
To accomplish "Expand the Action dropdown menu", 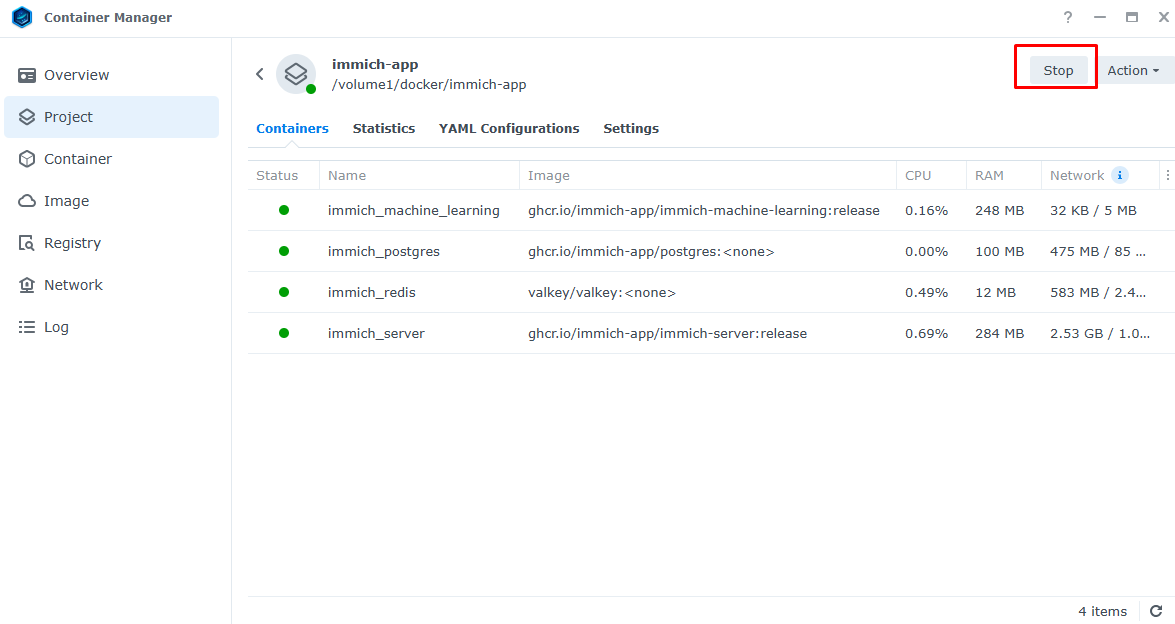I will pyautogui.click(x=1133, y=70).
